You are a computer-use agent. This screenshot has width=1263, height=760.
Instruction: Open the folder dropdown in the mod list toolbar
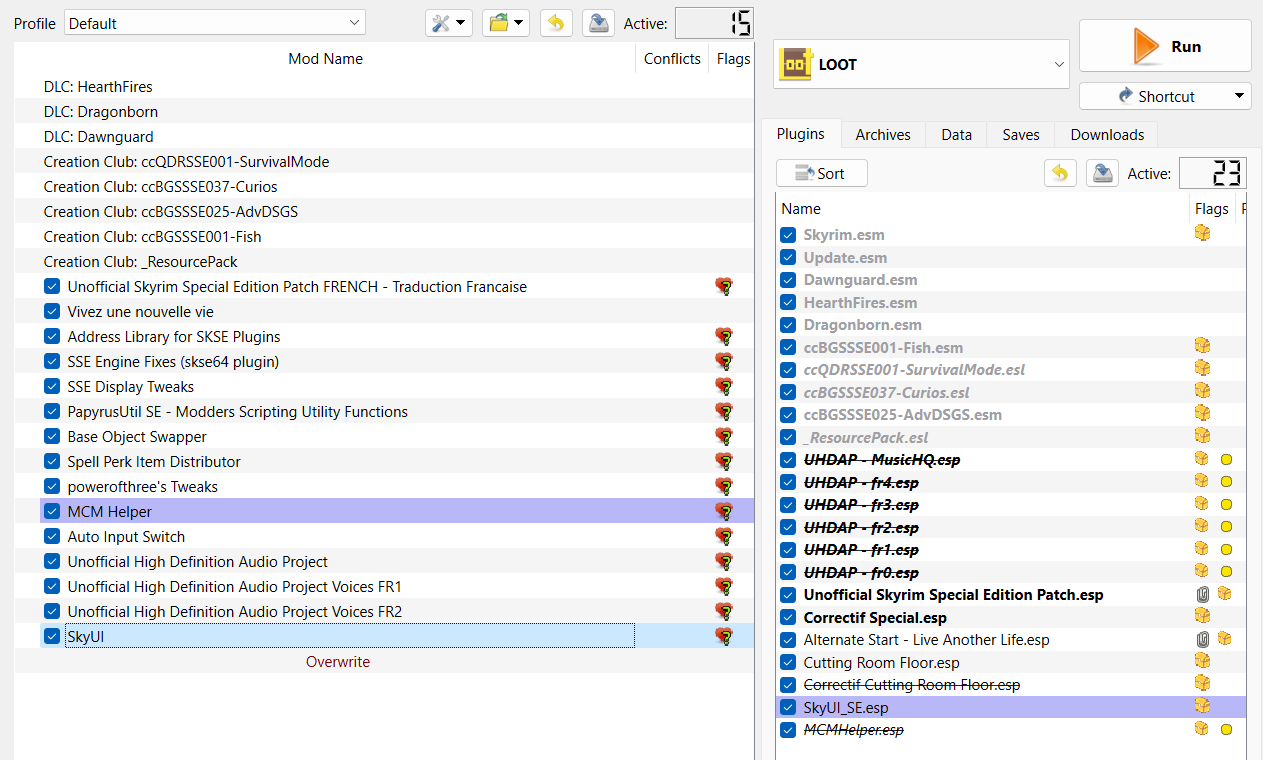505,23
